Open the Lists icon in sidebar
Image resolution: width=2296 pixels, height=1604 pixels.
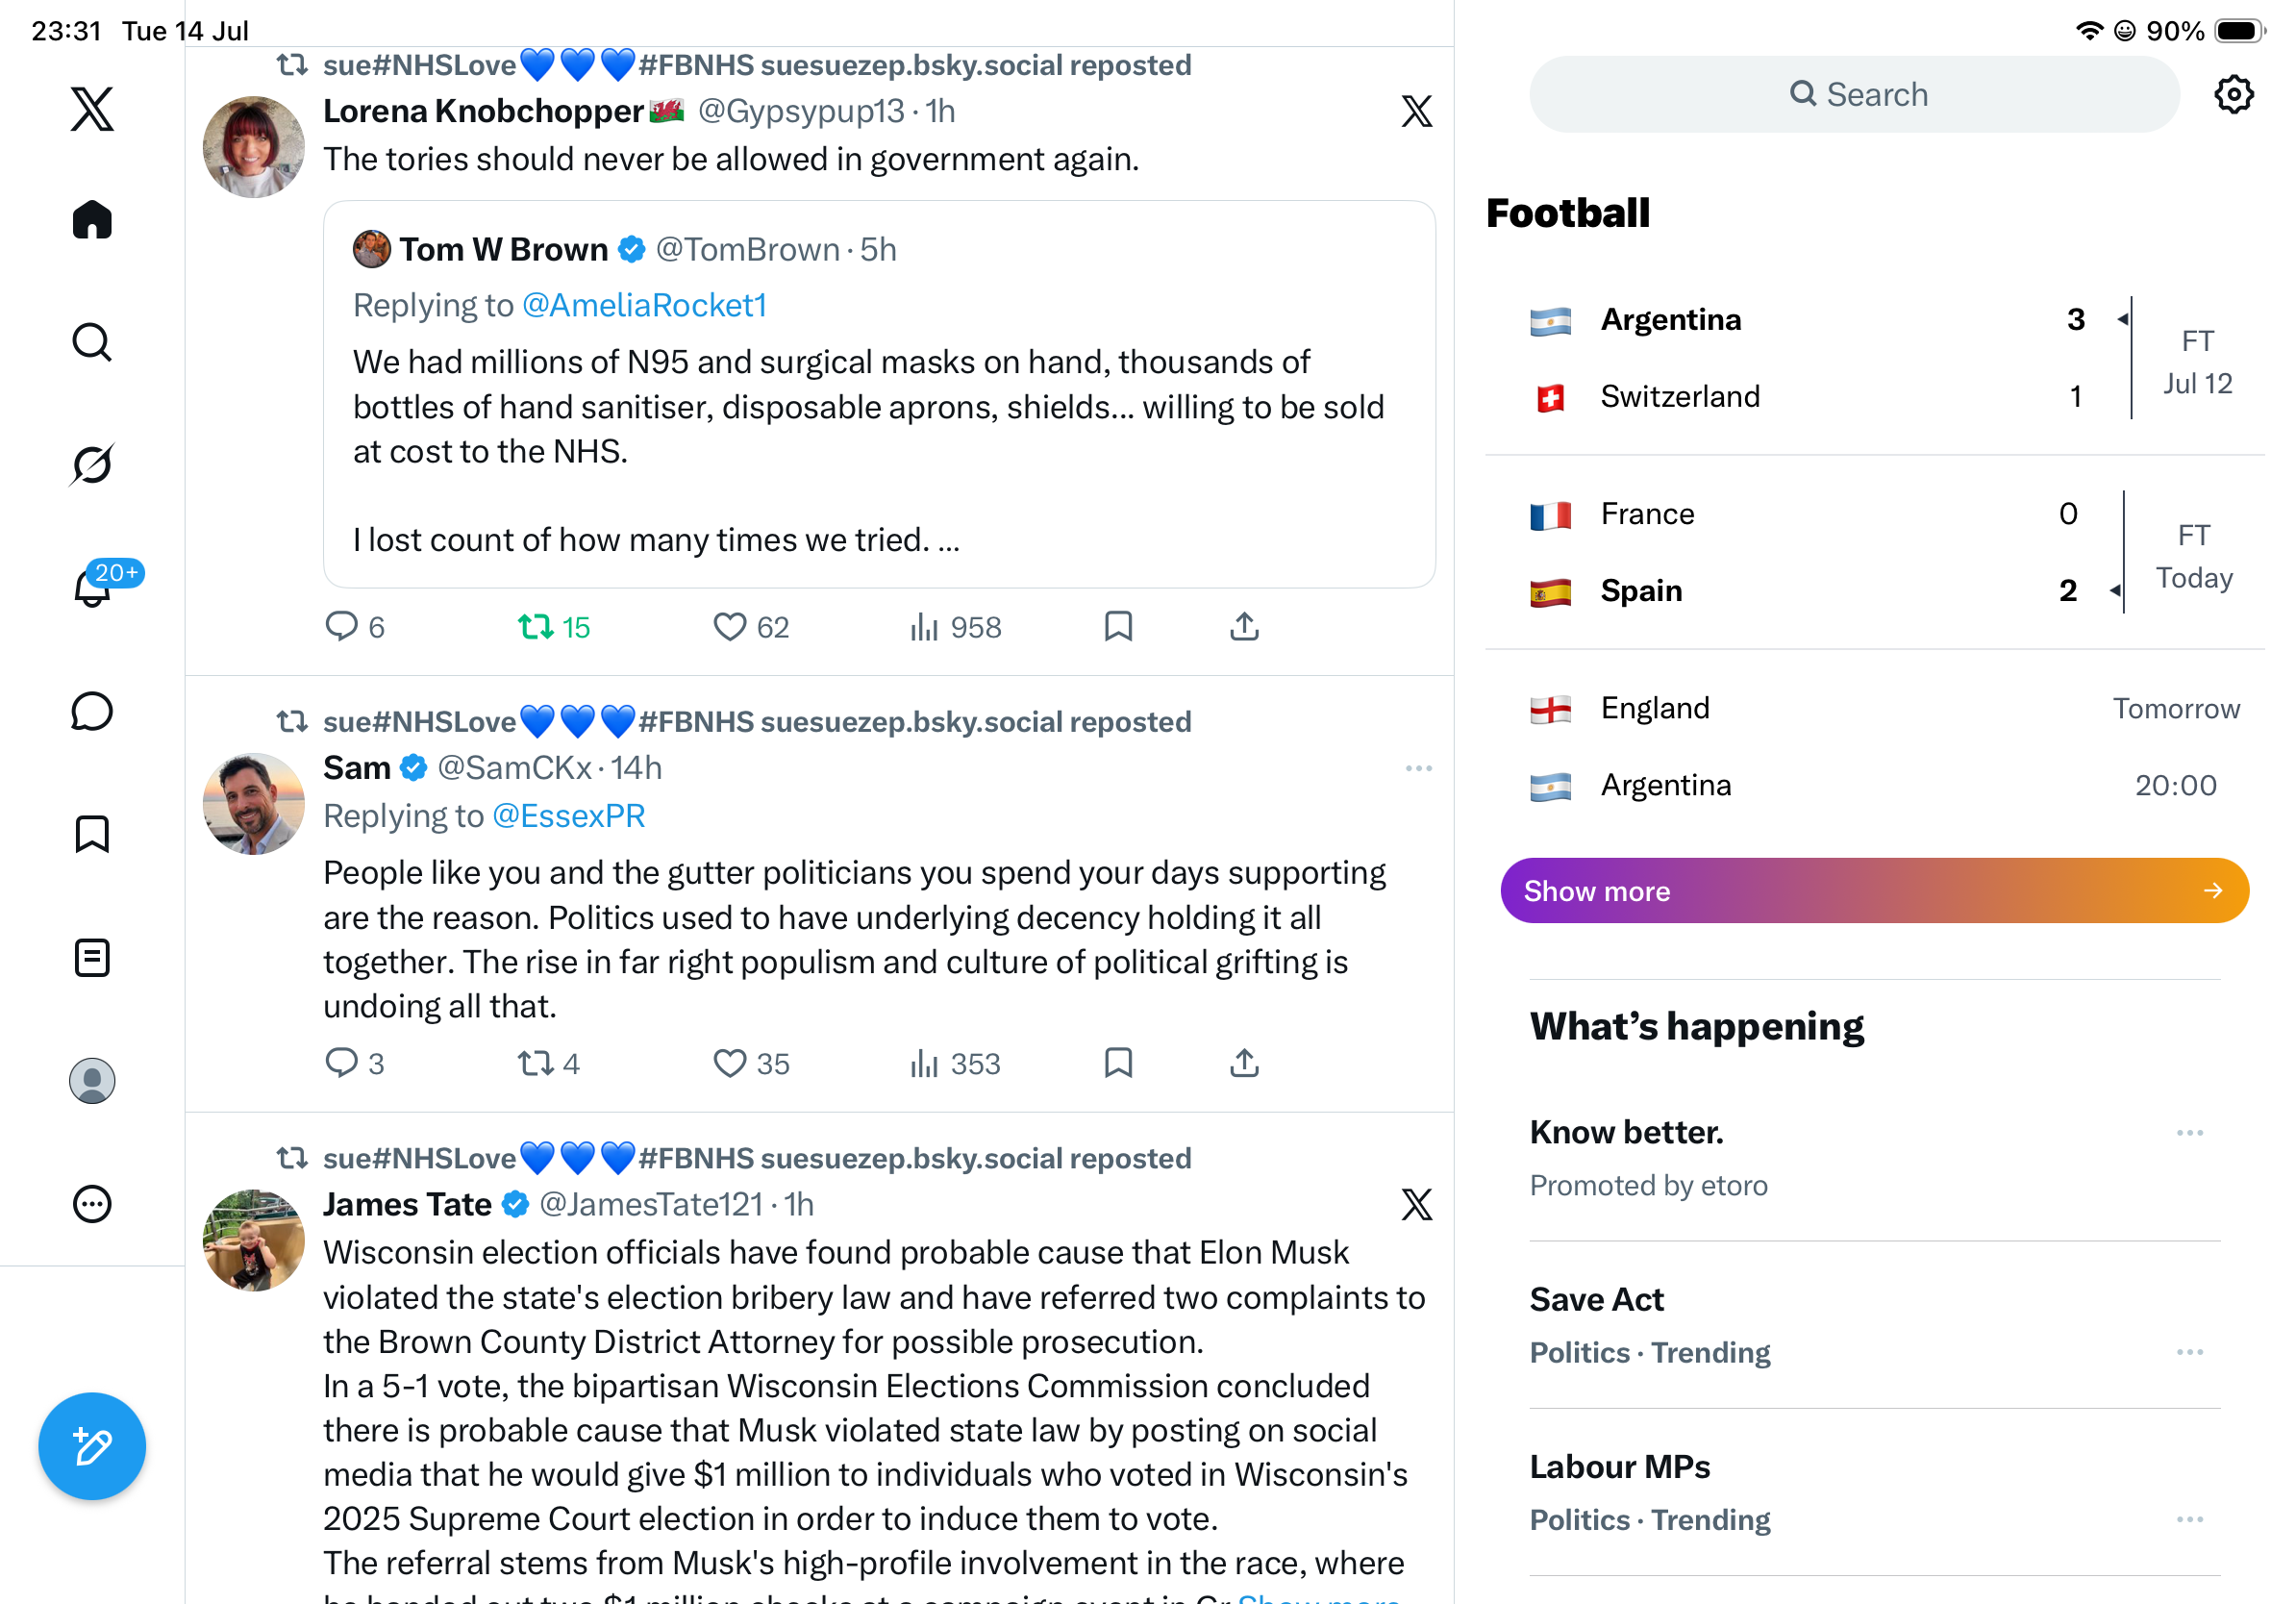pos(92,958)
